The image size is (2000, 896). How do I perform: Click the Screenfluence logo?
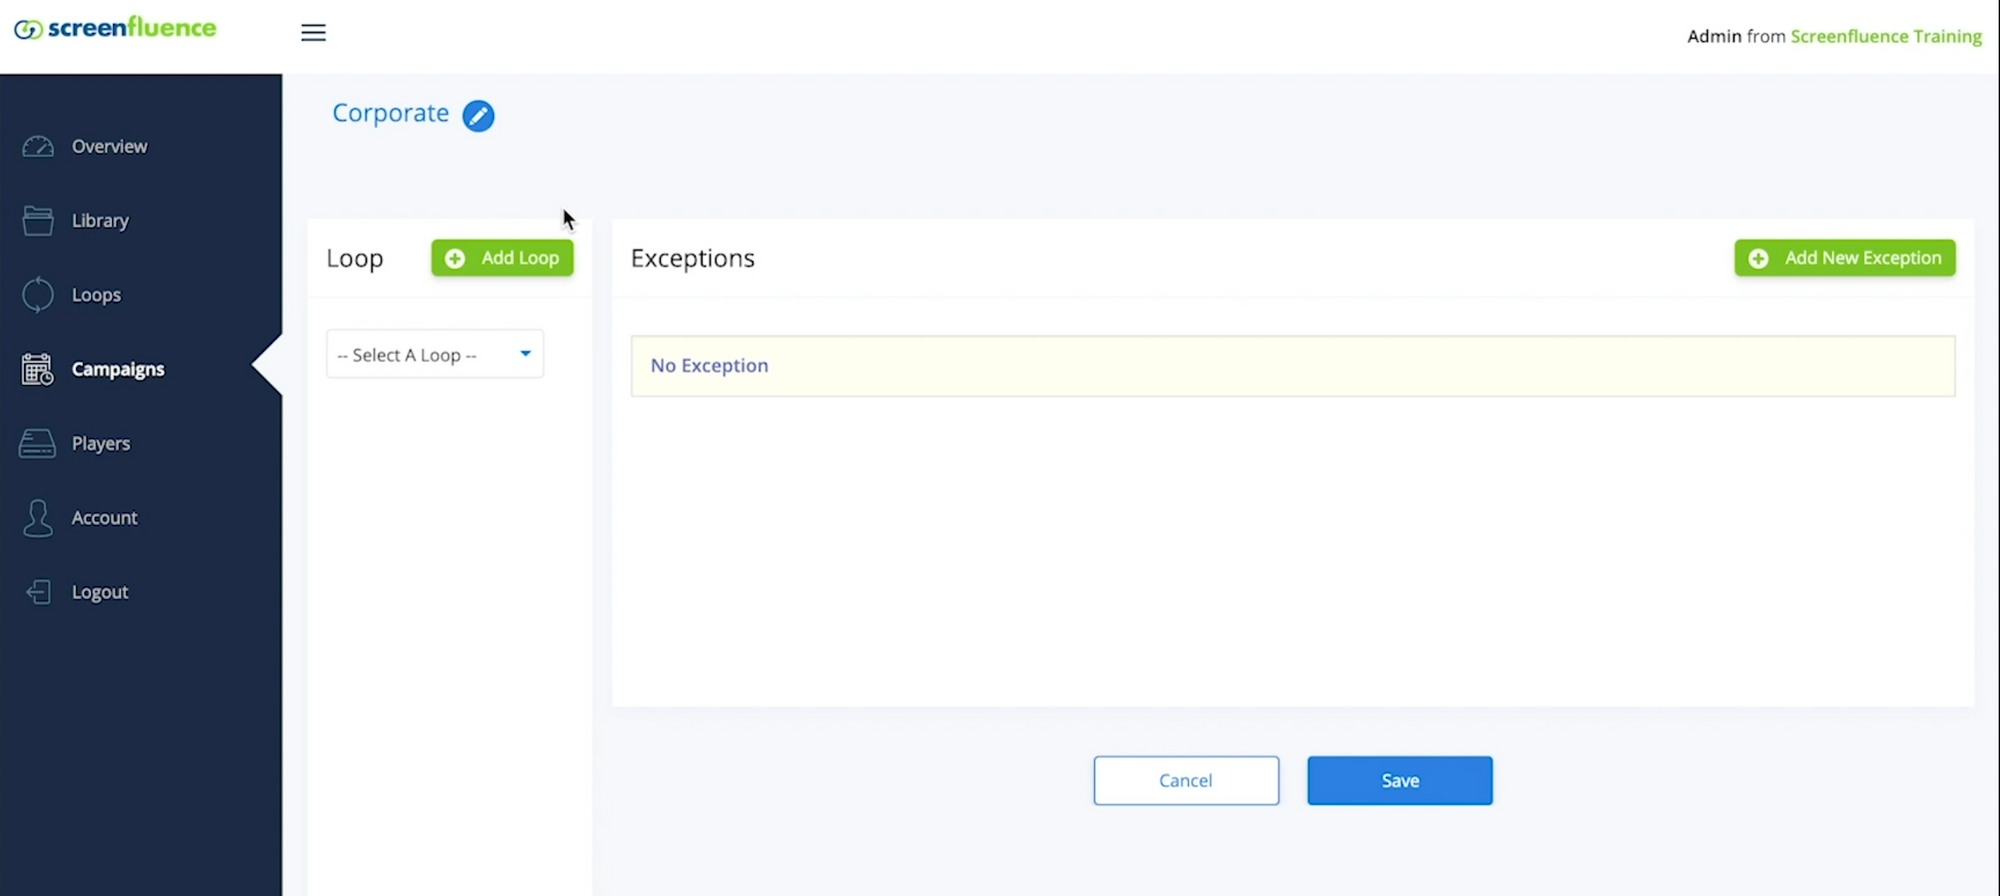tap(115, 29)
